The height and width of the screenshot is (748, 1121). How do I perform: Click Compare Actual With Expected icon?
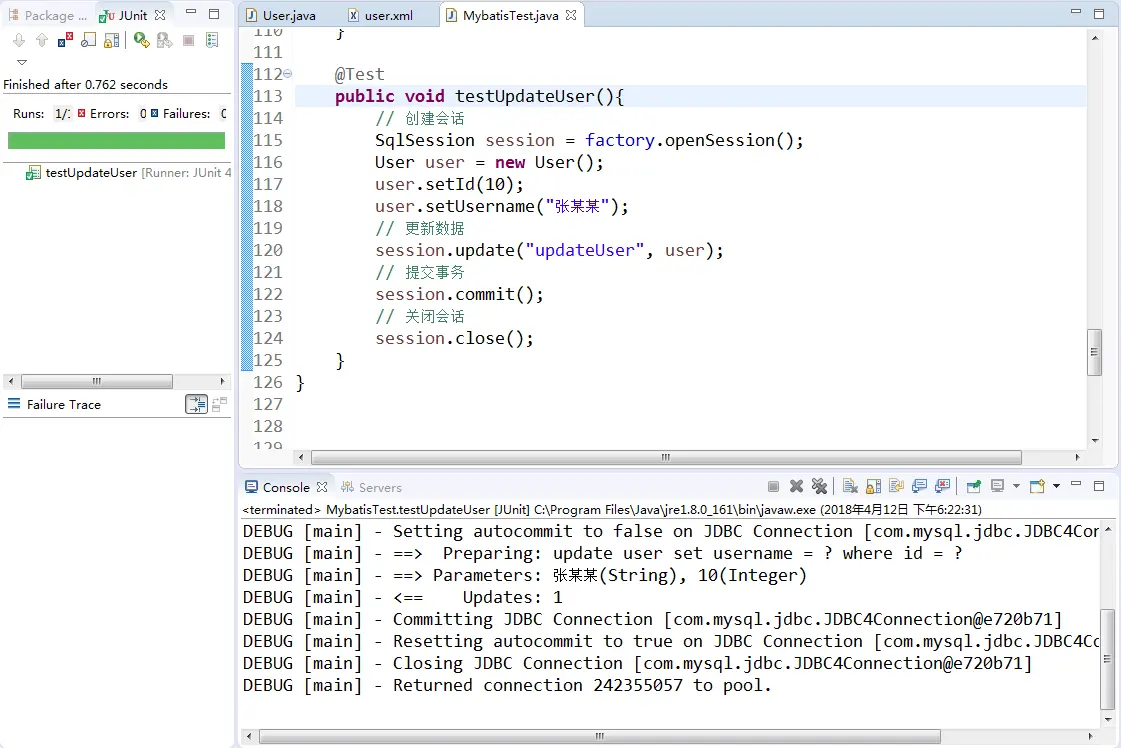point(219,404)
